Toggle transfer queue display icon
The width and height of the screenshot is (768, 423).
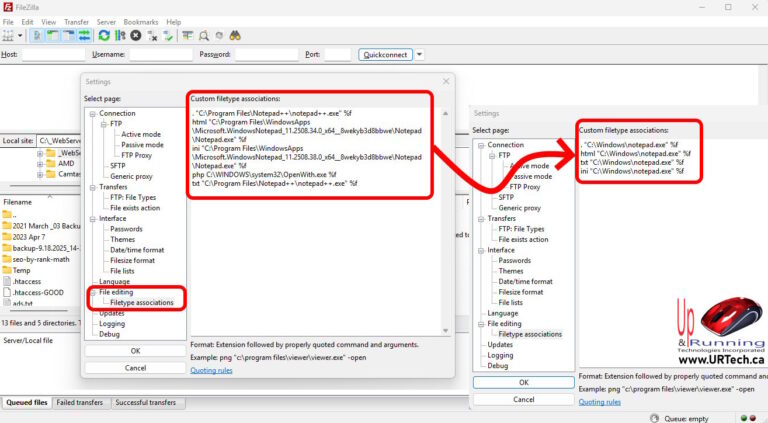(x=84, y=35)
